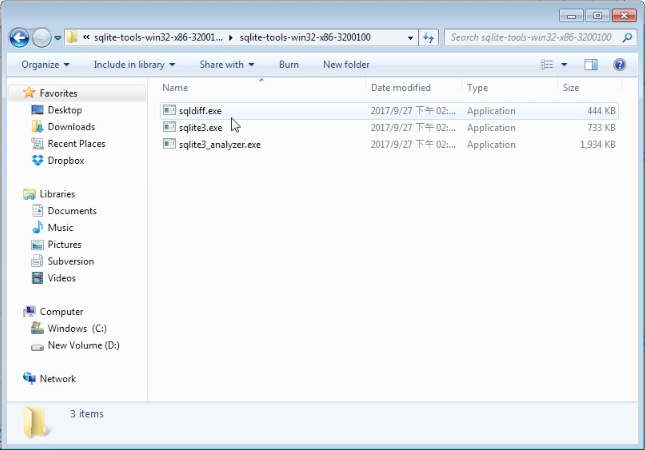
Task: Click New folder button
Action: [x=346, y=65]
